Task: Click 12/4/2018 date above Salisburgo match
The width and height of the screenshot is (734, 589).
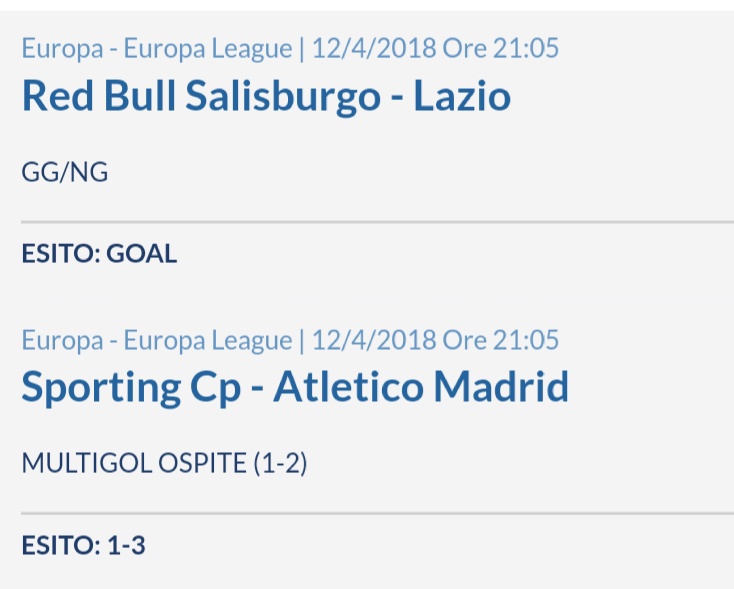Action: [x=374, y=48]
